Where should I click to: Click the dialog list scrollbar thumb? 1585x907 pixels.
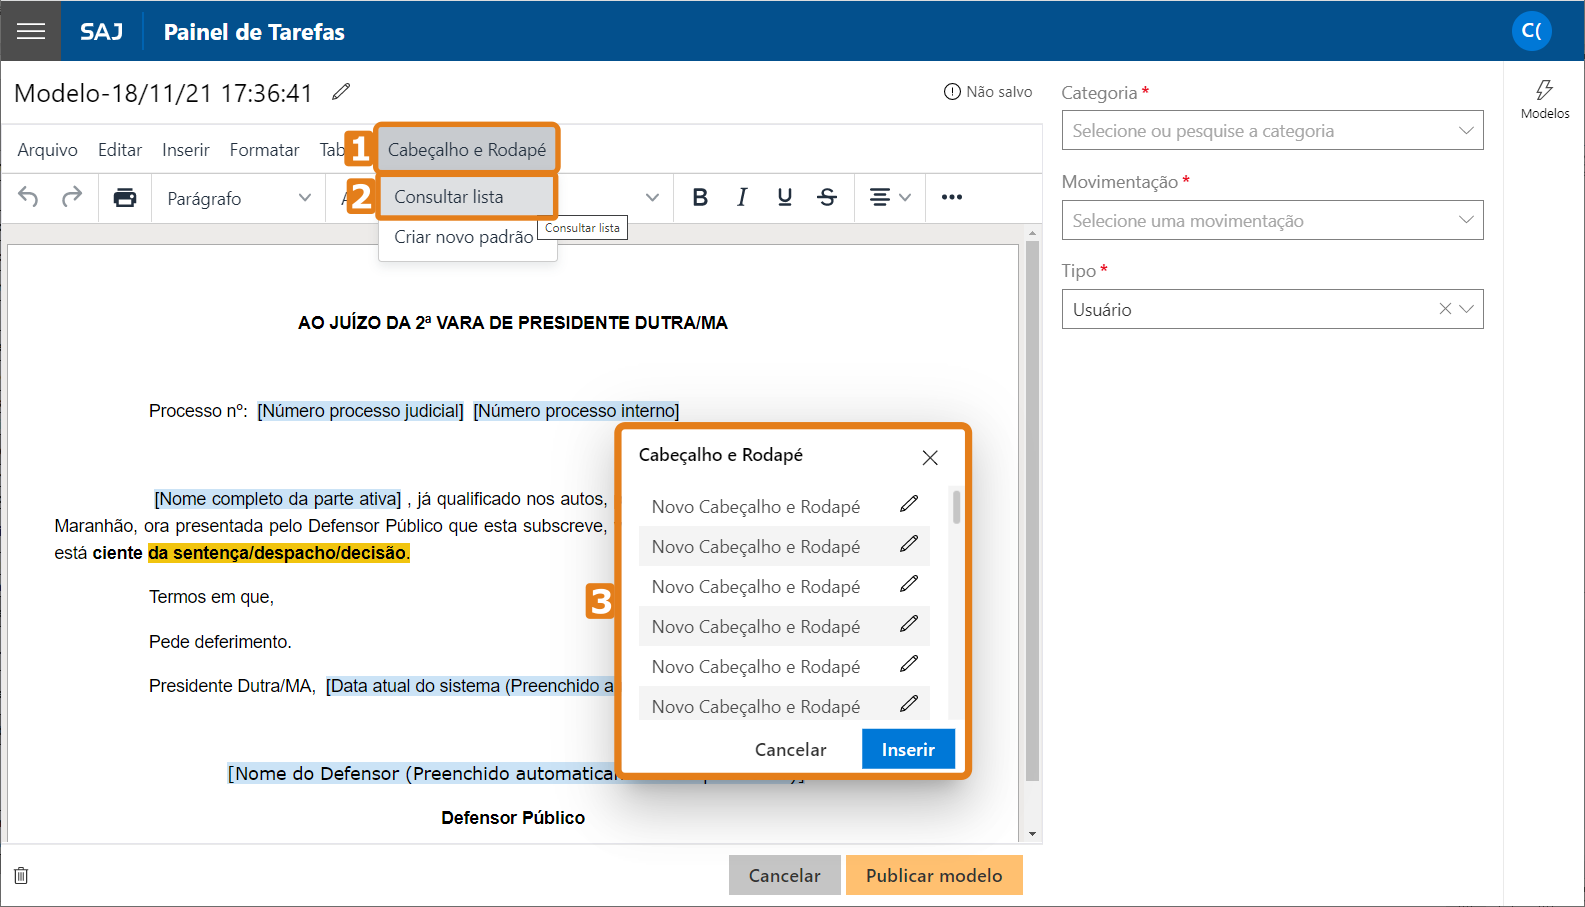click(x=957, y=506)
